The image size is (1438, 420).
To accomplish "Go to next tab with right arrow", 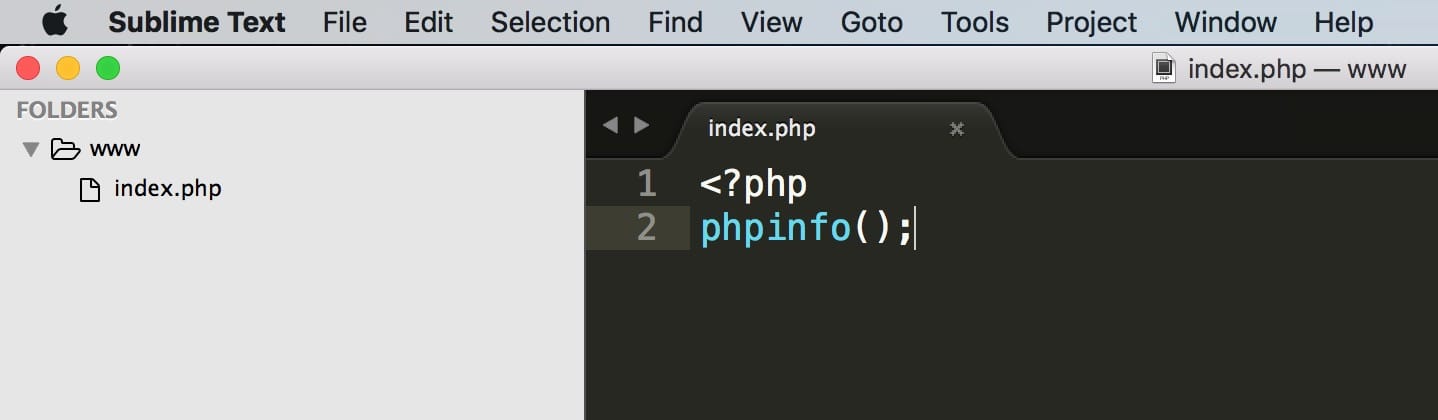I will [x=642, y=125].
